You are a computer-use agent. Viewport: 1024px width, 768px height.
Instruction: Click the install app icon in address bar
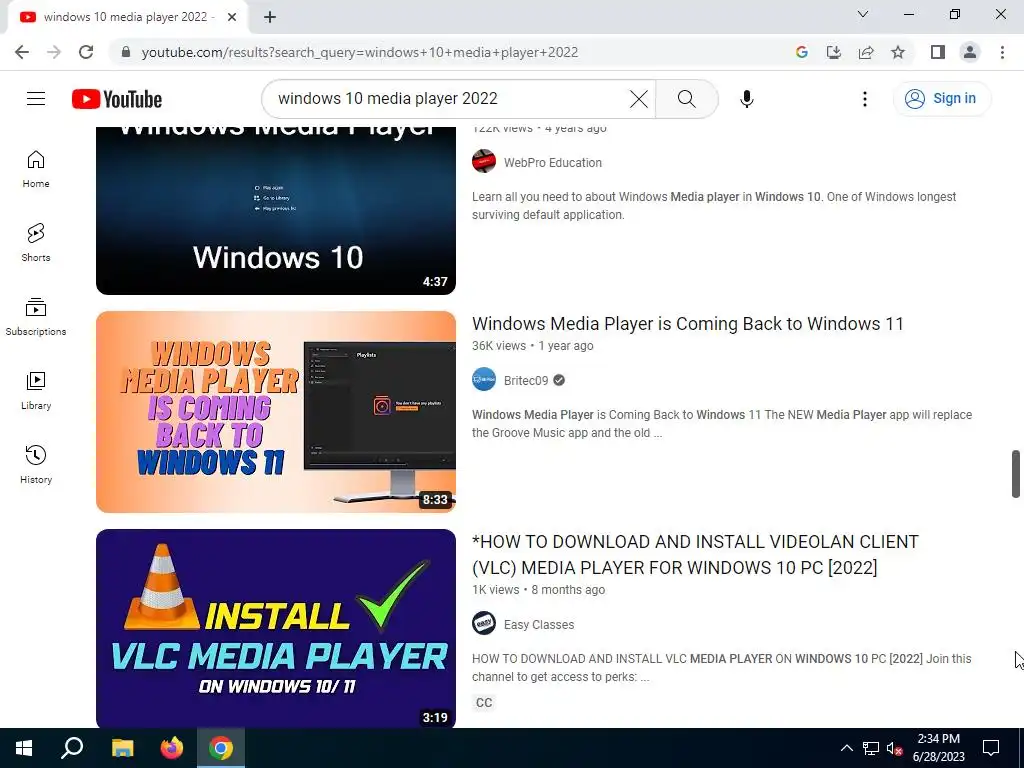tap(833, 52)
